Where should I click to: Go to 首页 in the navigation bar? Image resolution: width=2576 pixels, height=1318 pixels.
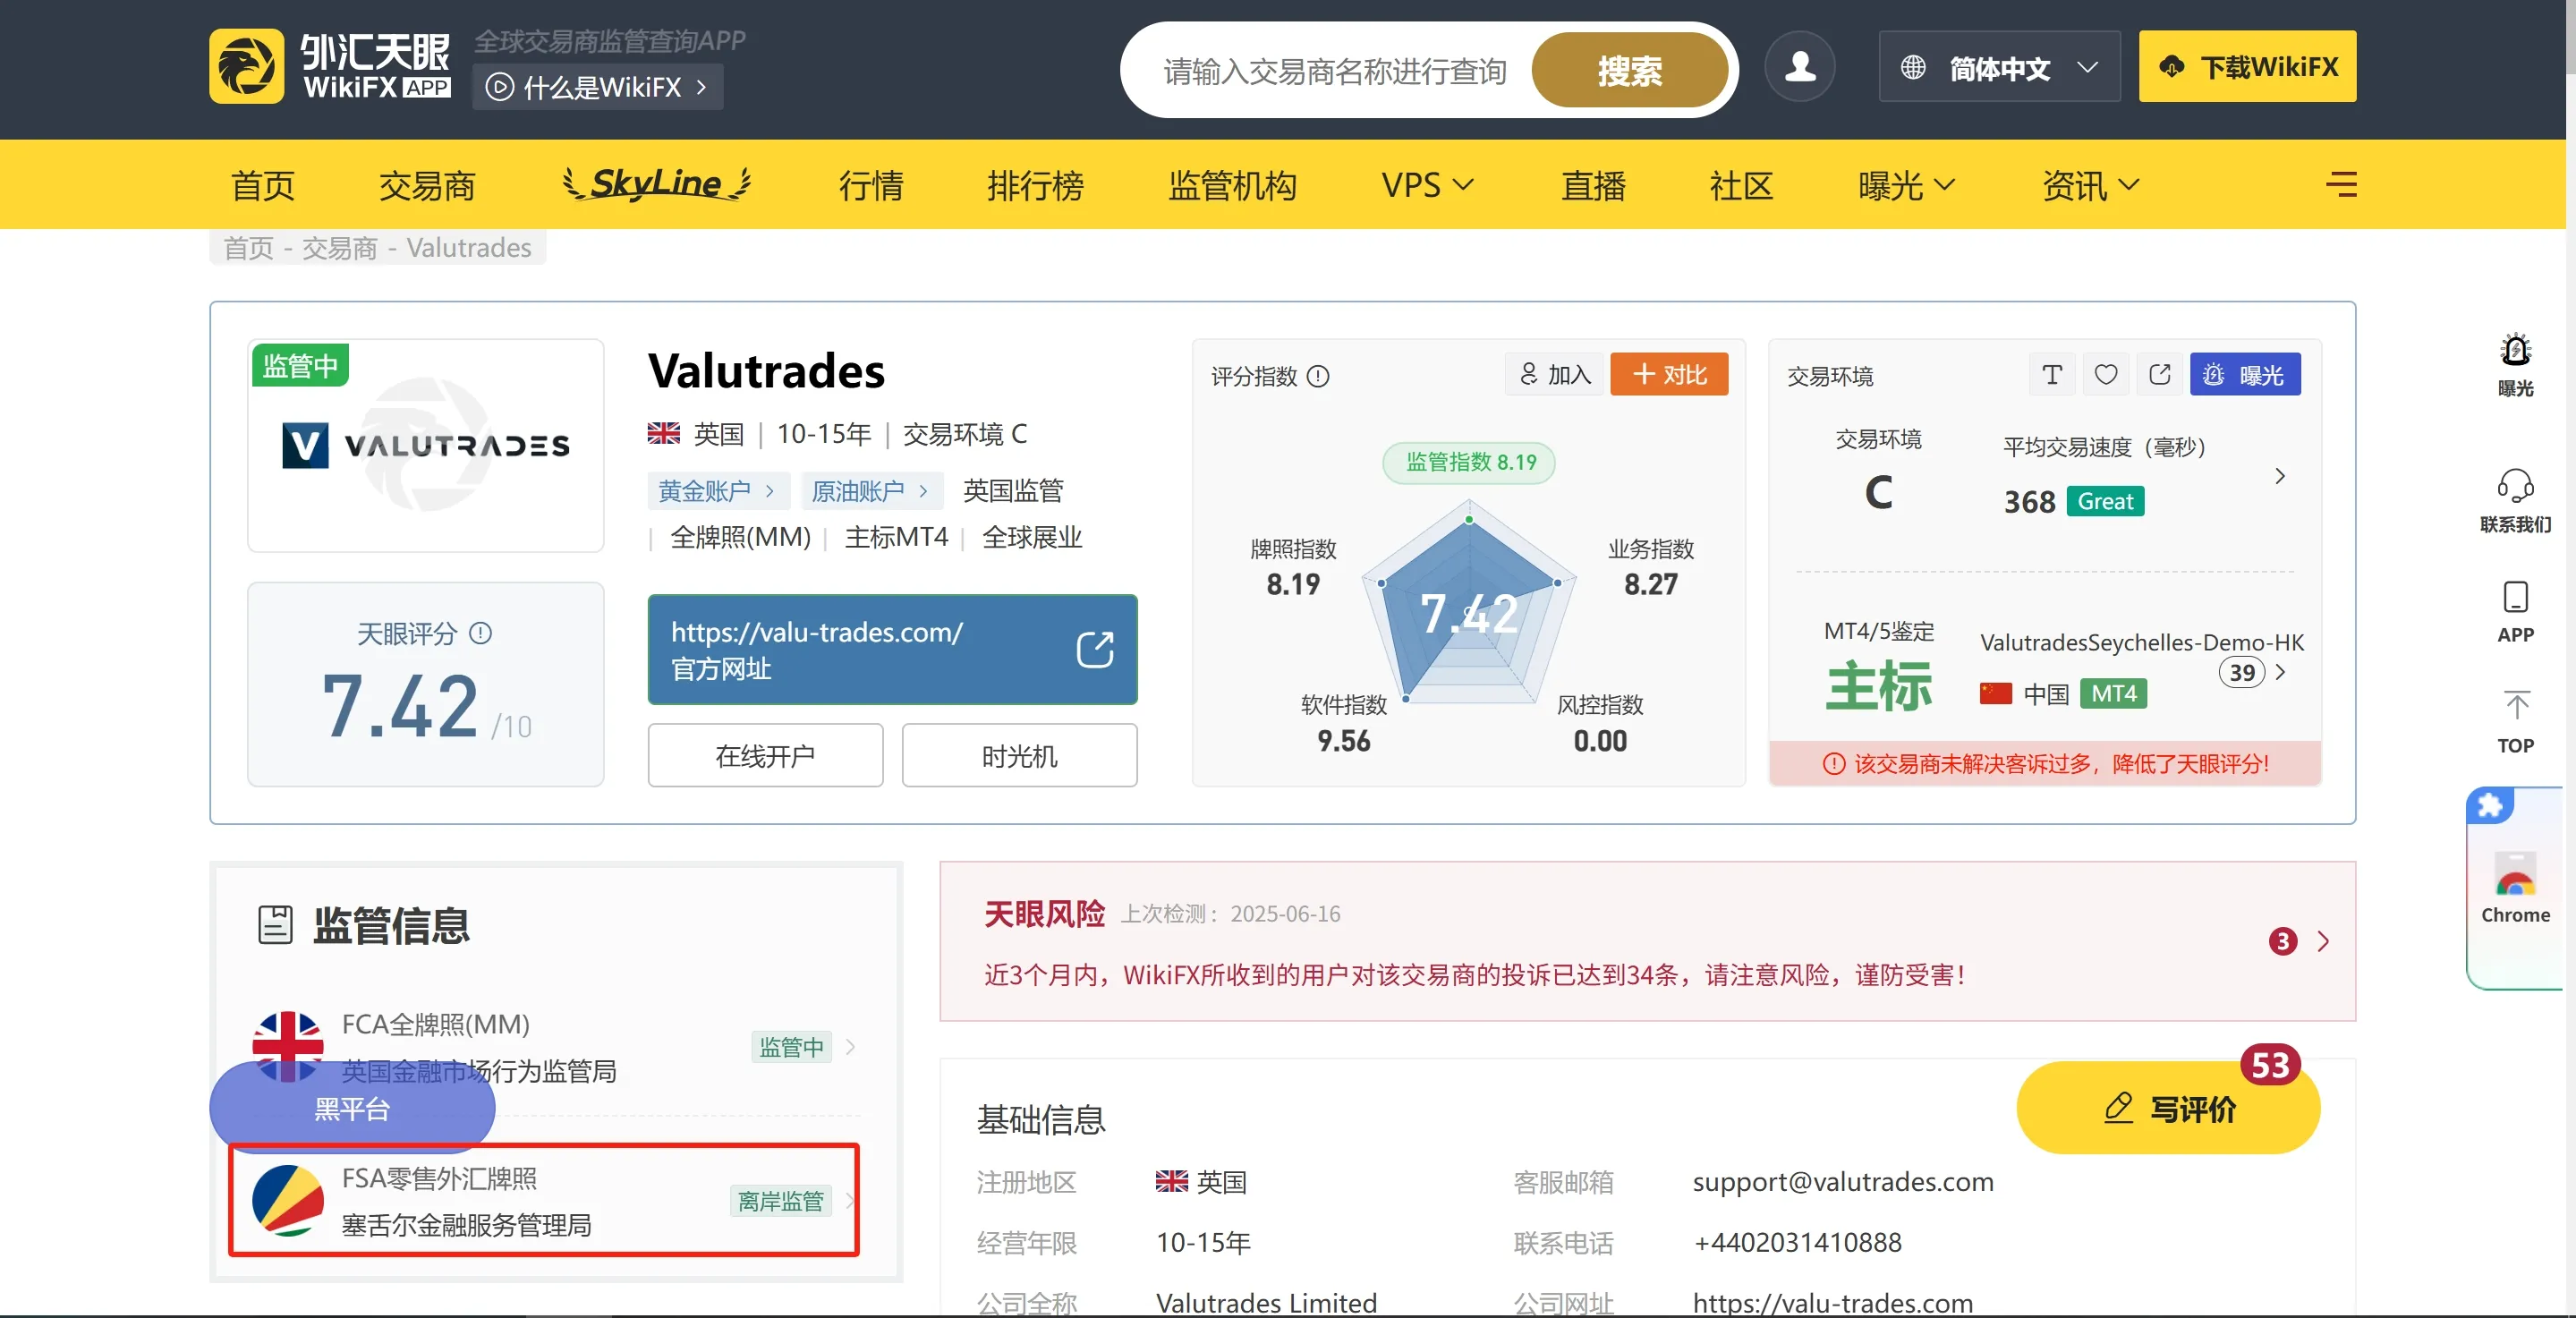click(x=263, y=185)
